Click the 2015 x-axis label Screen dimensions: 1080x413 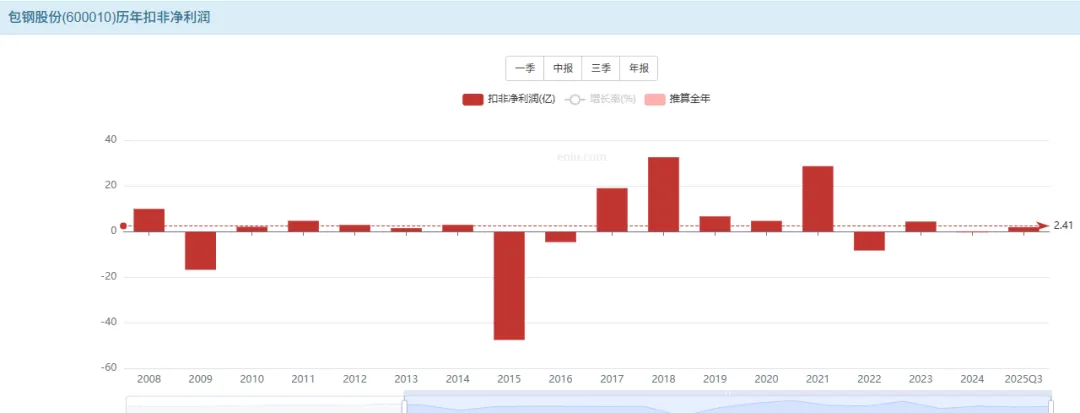(509, 379)
